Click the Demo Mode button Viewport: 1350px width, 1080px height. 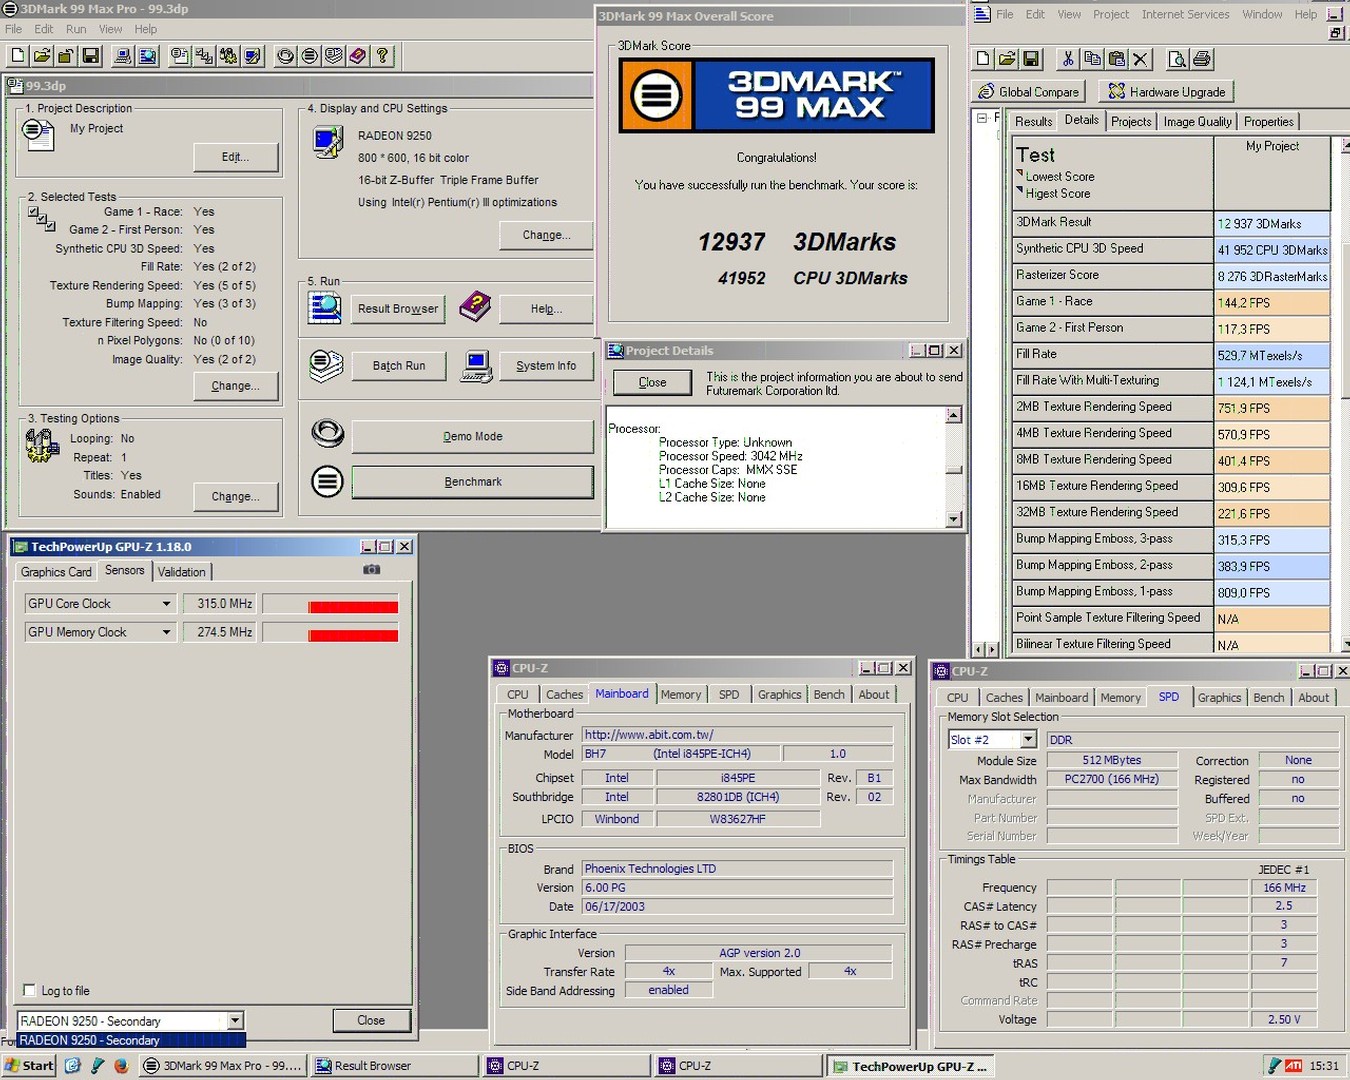point(473,436)
